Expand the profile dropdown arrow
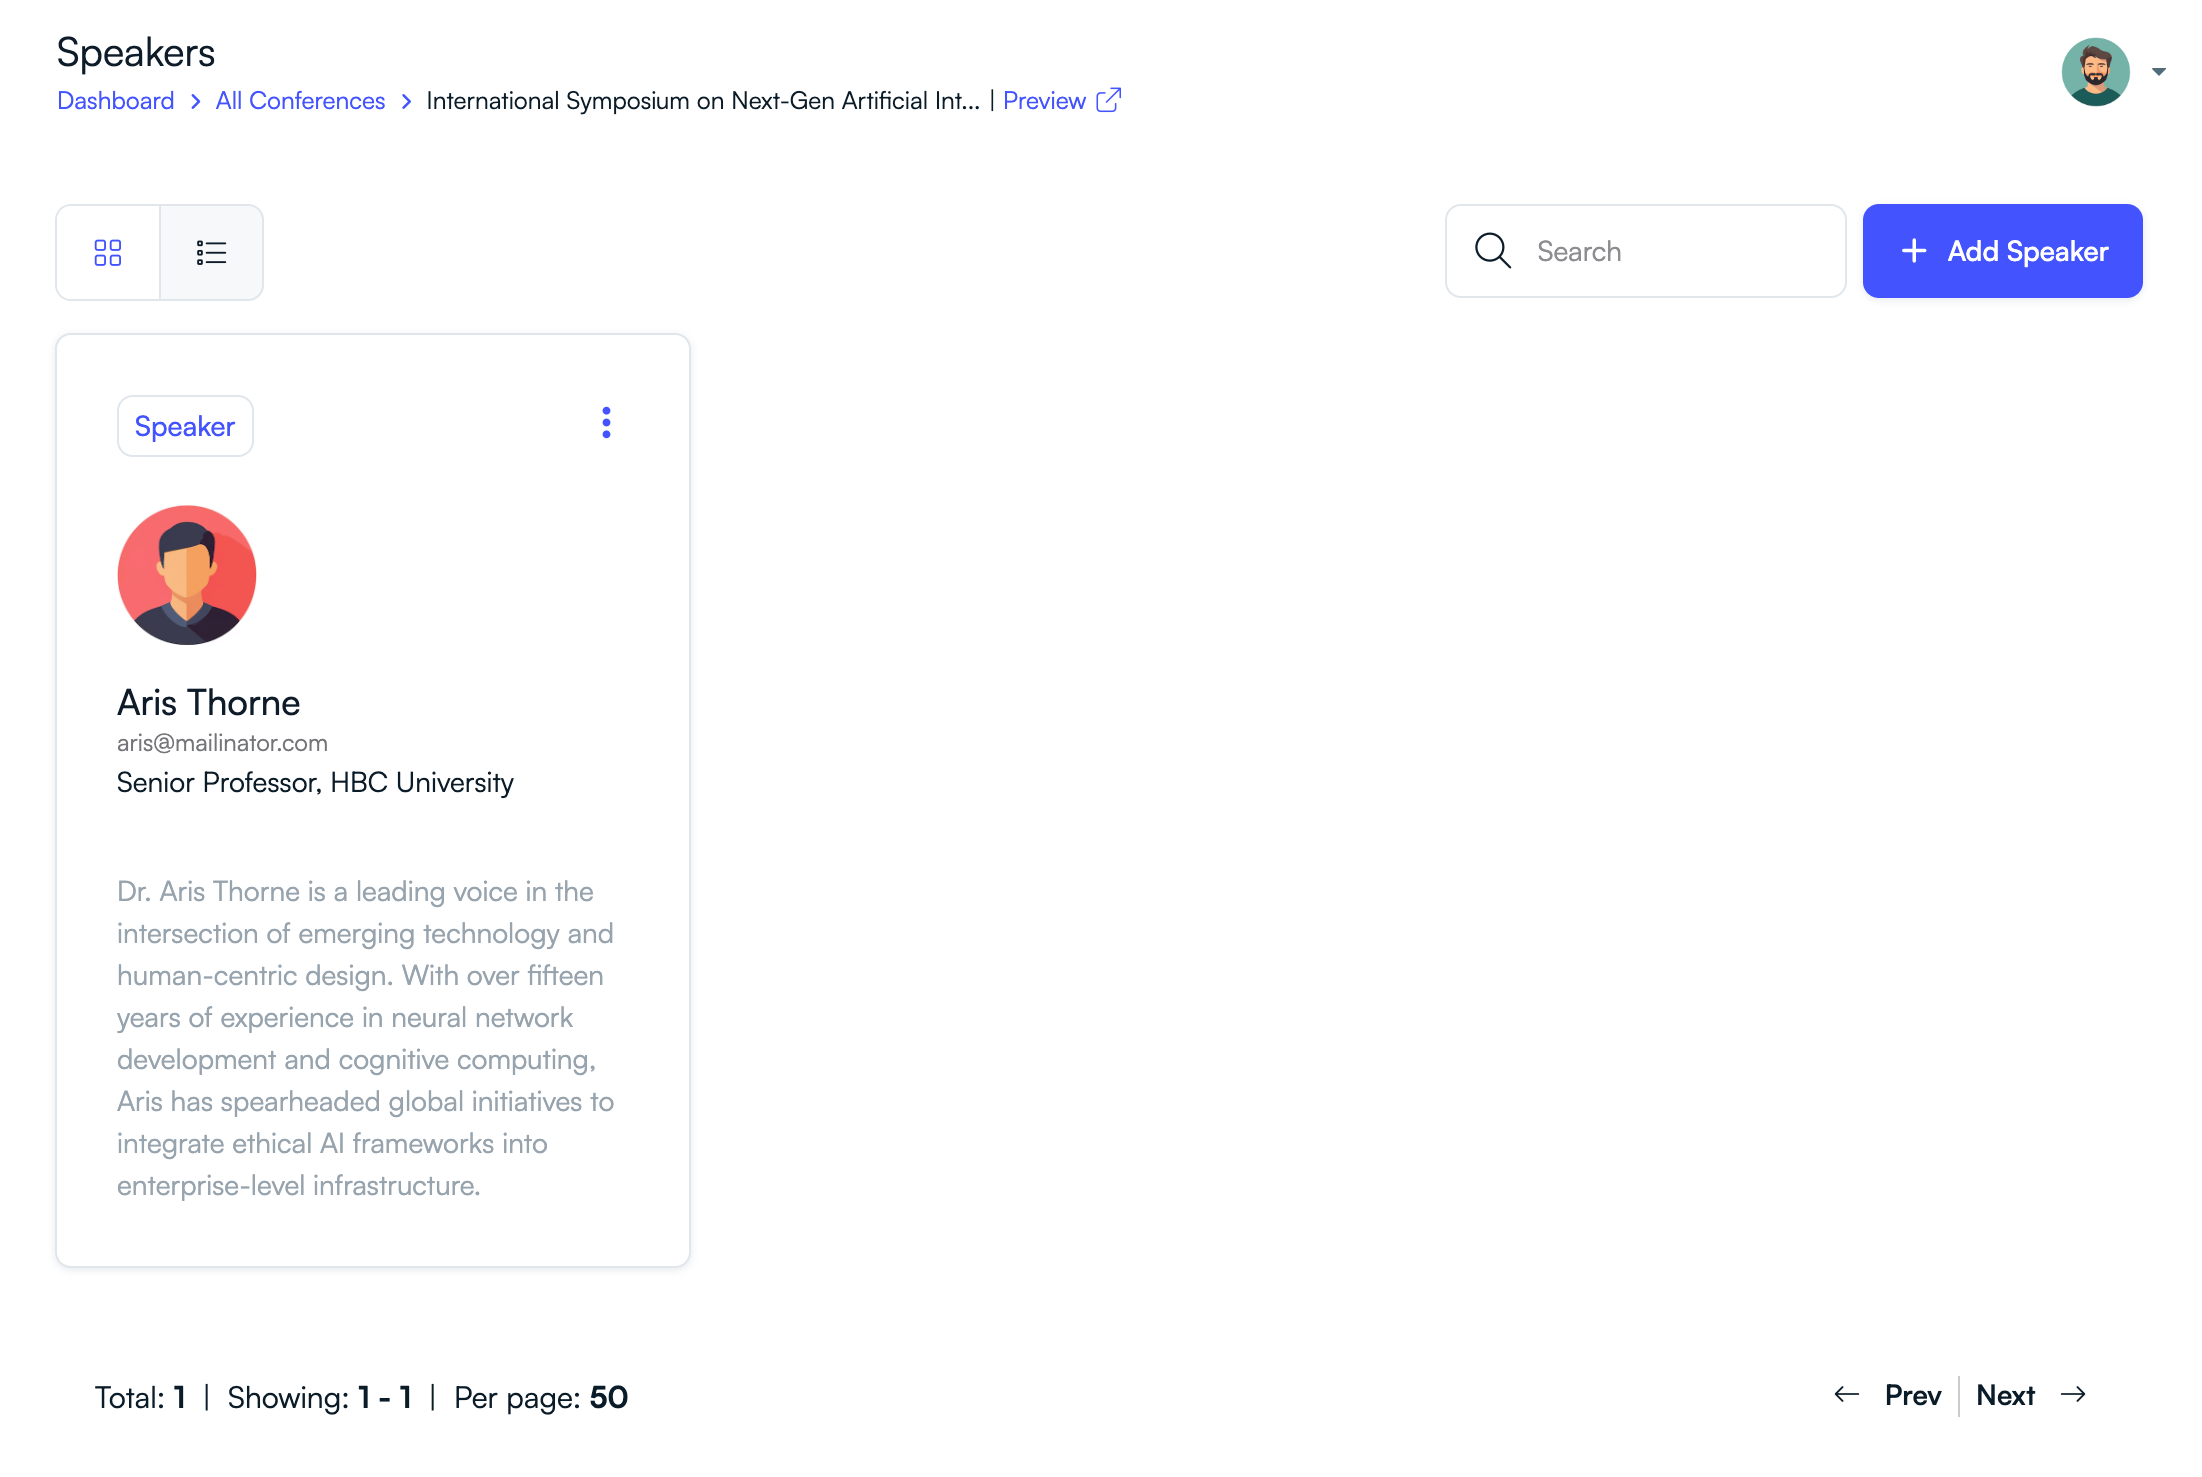Screen dimensions: 2202x1477 (2159, 72)
